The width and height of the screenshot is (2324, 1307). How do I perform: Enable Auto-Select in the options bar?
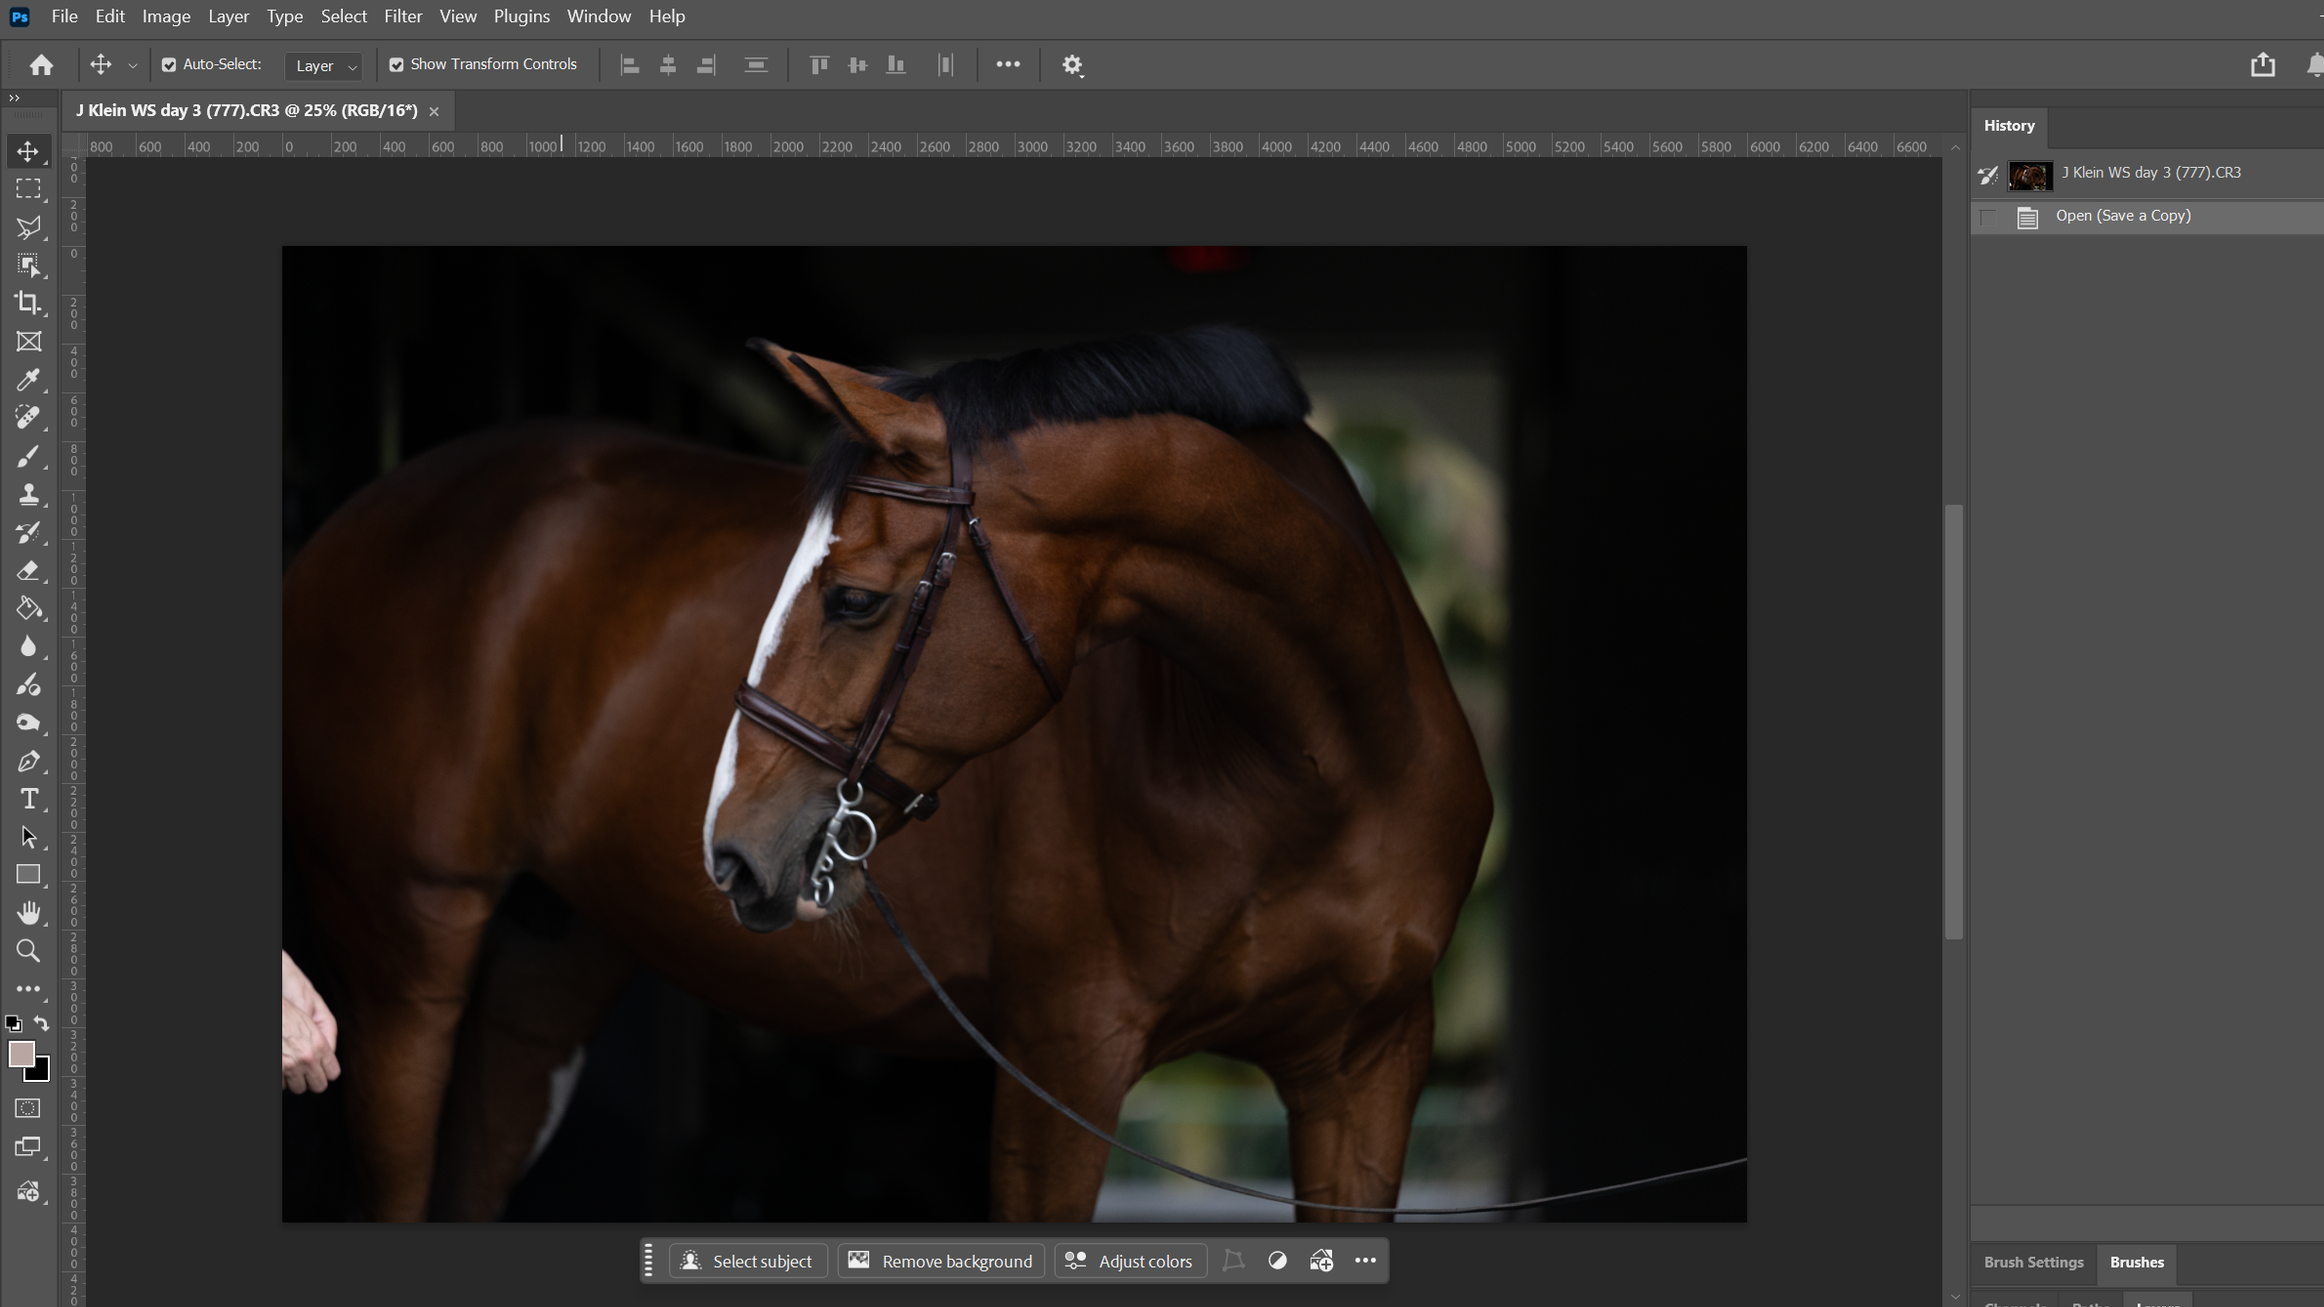[170, 64]
